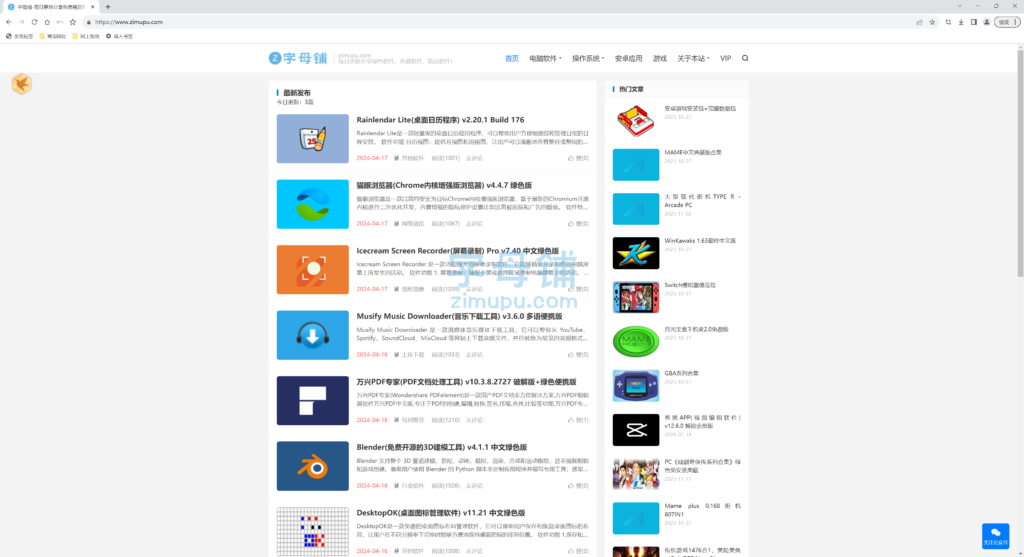Open the Wondershare PDF dark blue thumbnail

[312, 400]
